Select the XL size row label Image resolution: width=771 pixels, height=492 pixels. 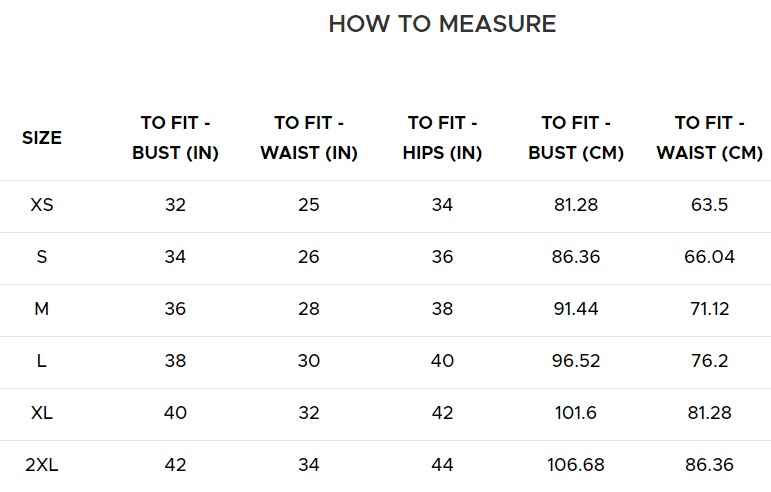42,413
